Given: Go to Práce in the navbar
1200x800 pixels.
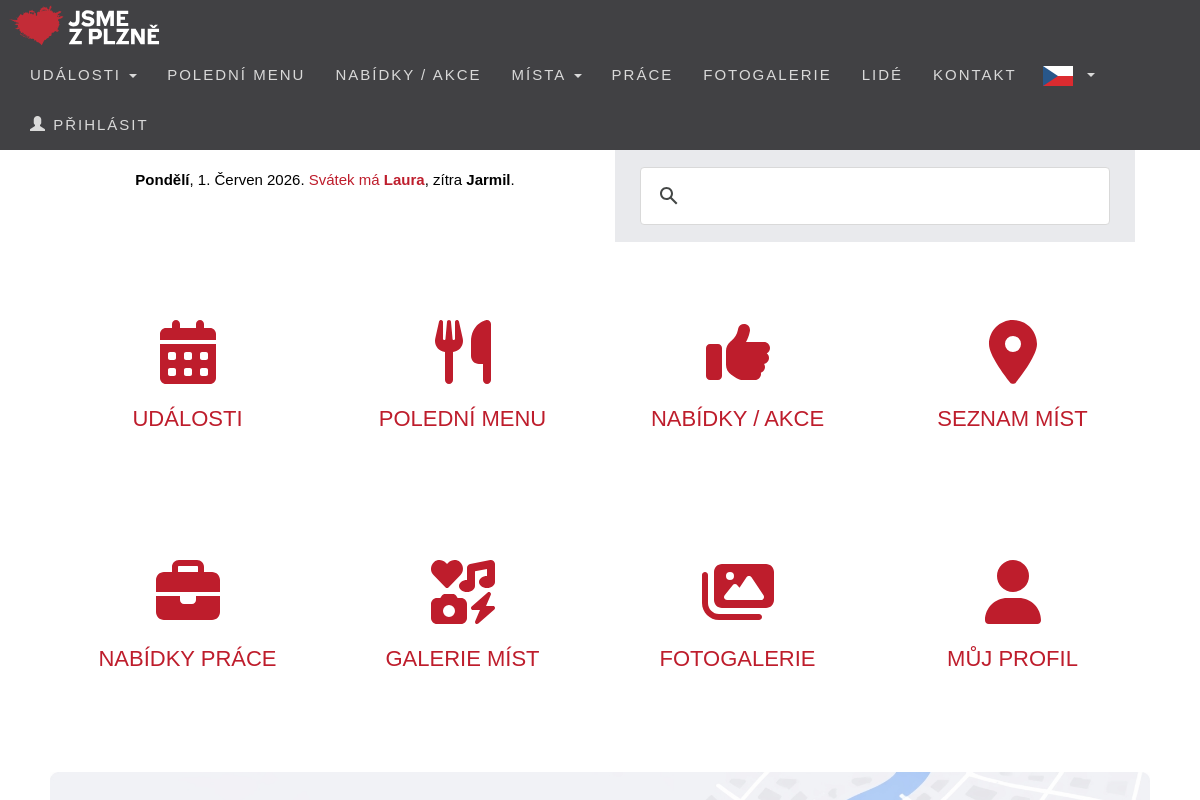Looking at the screenshot, I should (x=642, y=75).
